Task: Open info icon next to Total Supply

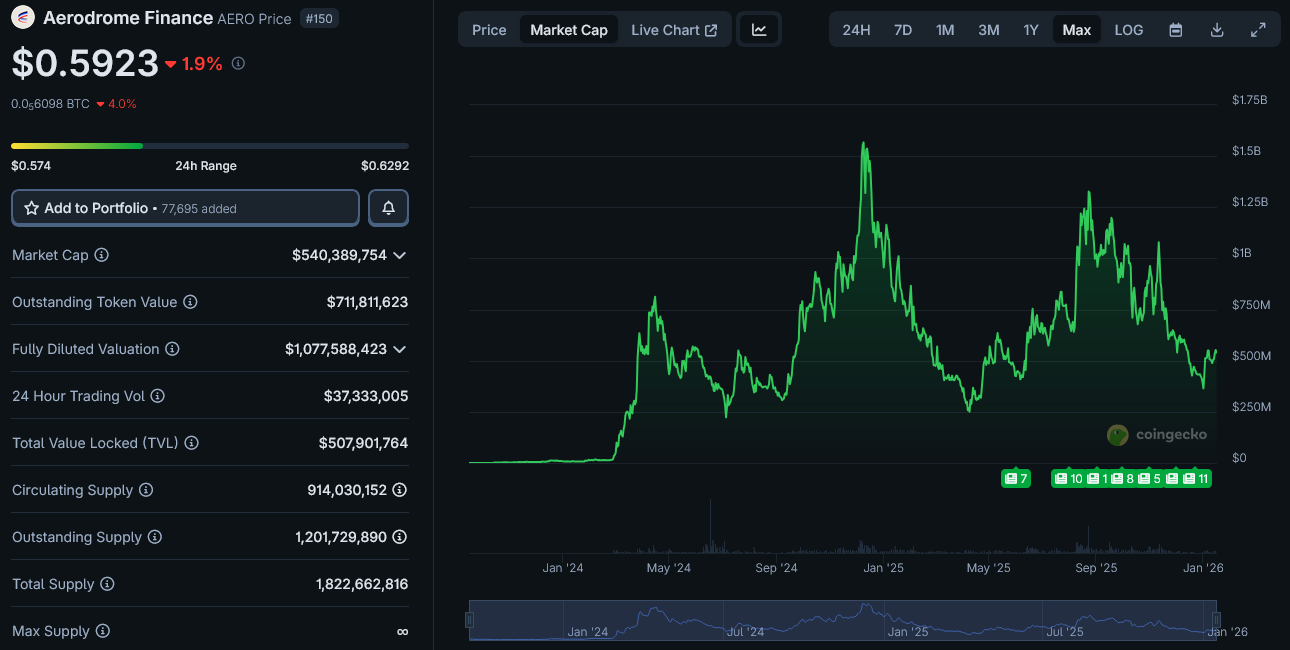Action: (107, 584)
